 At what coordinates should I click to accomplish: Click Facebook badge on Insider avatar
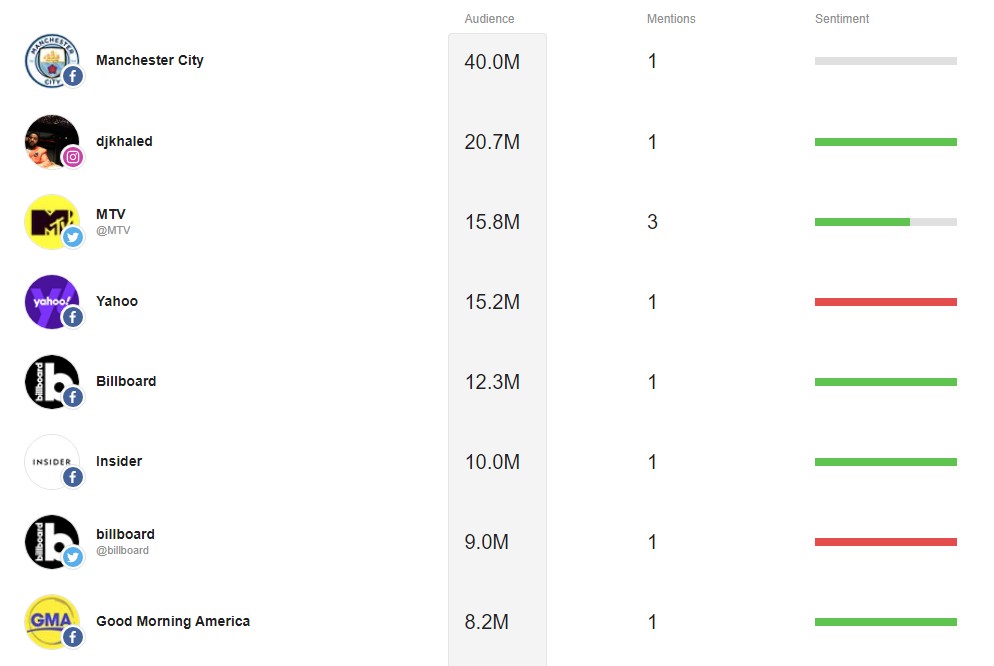(x=73, y=477)
